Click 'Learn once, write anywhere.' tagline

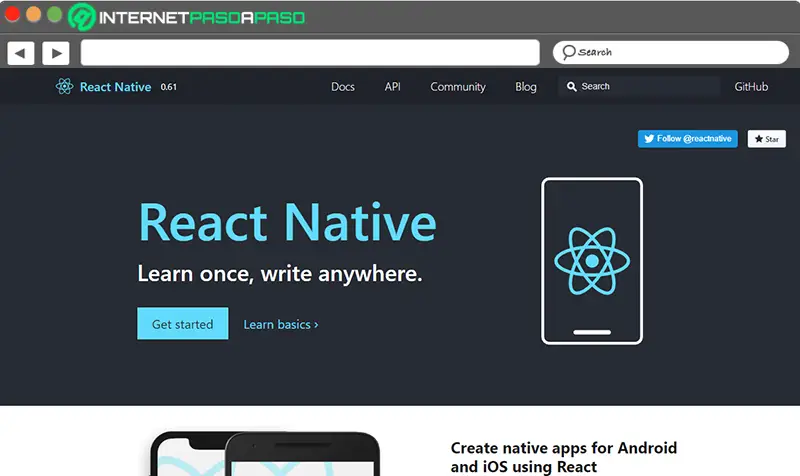(x=280, y=274)
